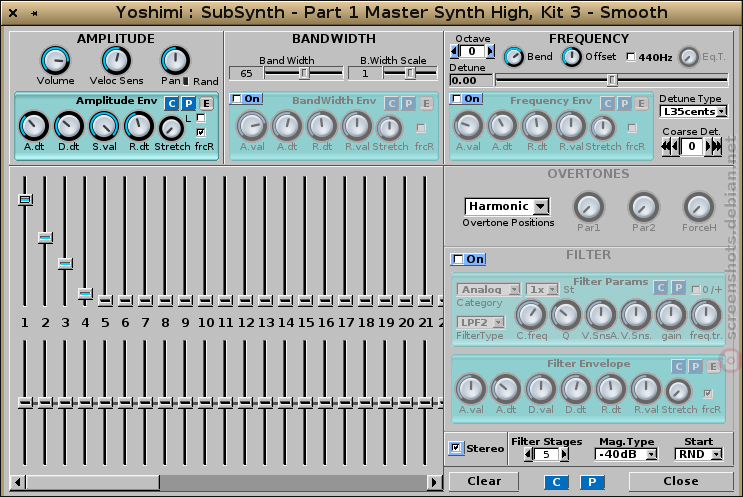Click harmonic 1 magnitude slider handle

pos(25,199)
